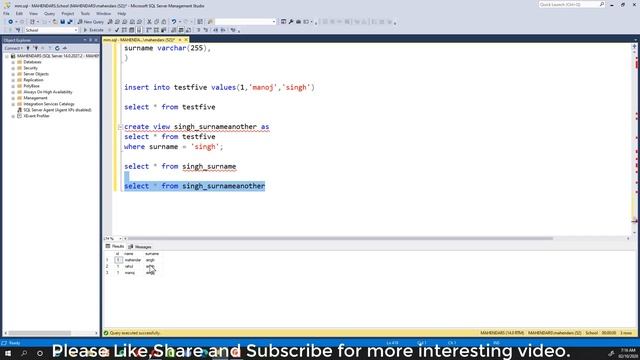Open the Window menu

(103, 13)
